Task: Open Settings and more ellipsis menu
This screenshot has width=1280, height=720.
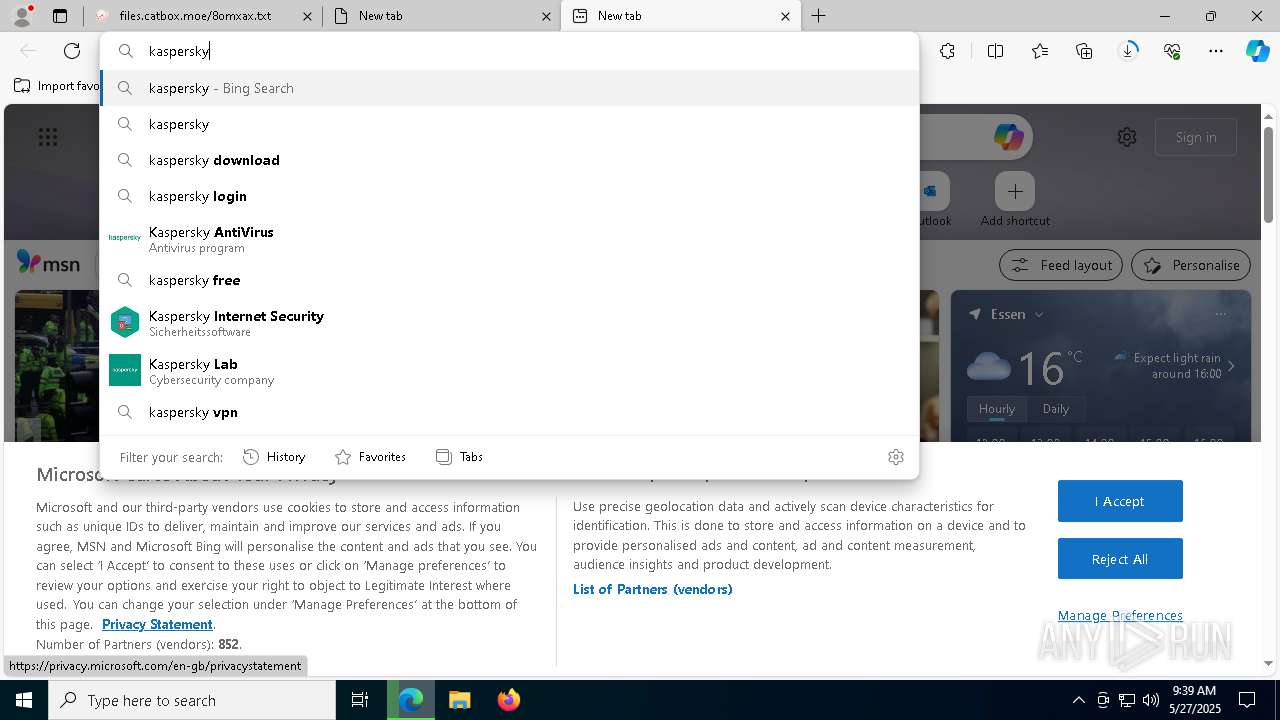Action: (1216, 51)
